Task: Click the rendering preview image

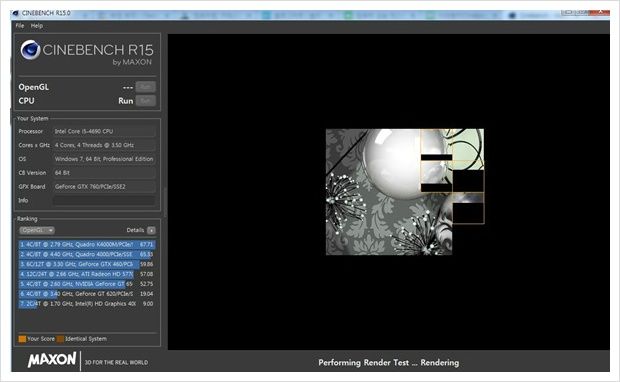Action: (x=405, y=192)
